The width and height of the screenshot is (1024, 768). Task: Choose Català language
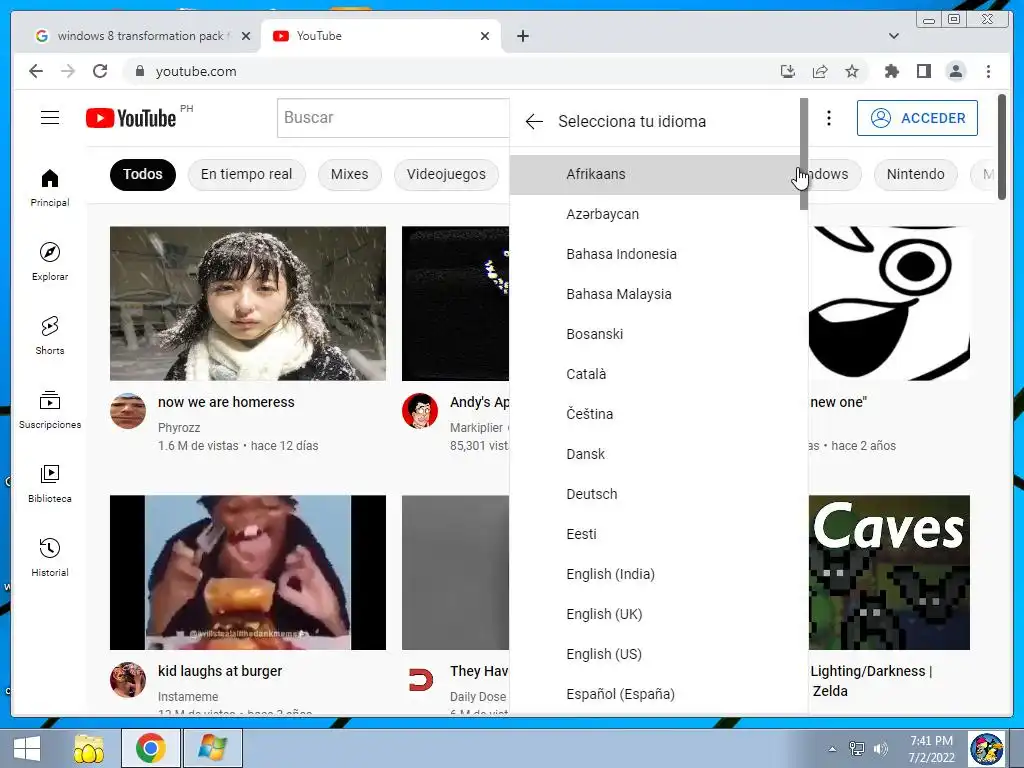pyautogui.click(x=654, y=374)
